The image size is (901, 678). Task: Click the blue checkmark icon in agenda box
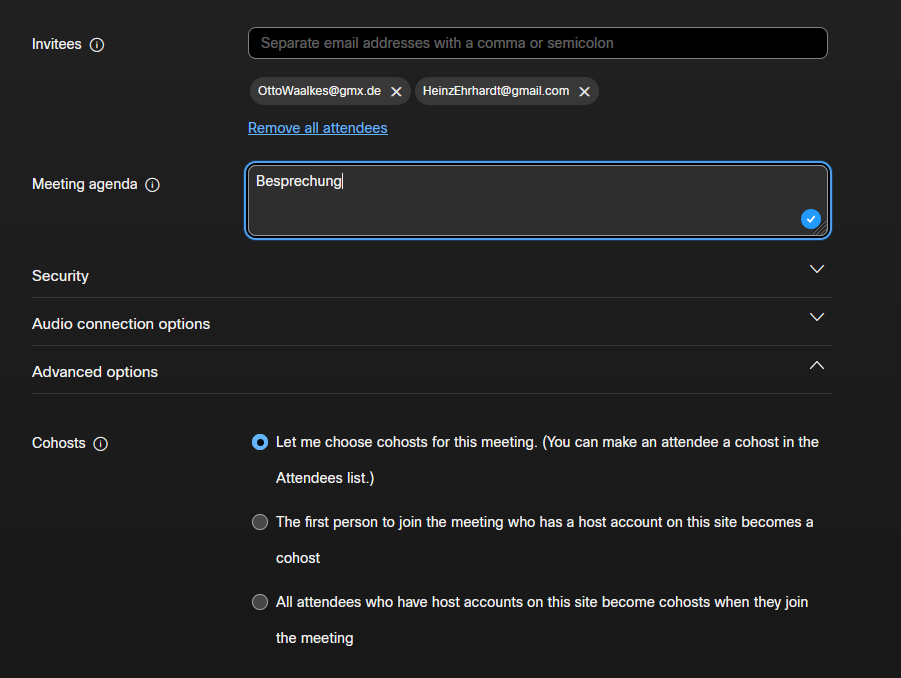pos(811,219)
